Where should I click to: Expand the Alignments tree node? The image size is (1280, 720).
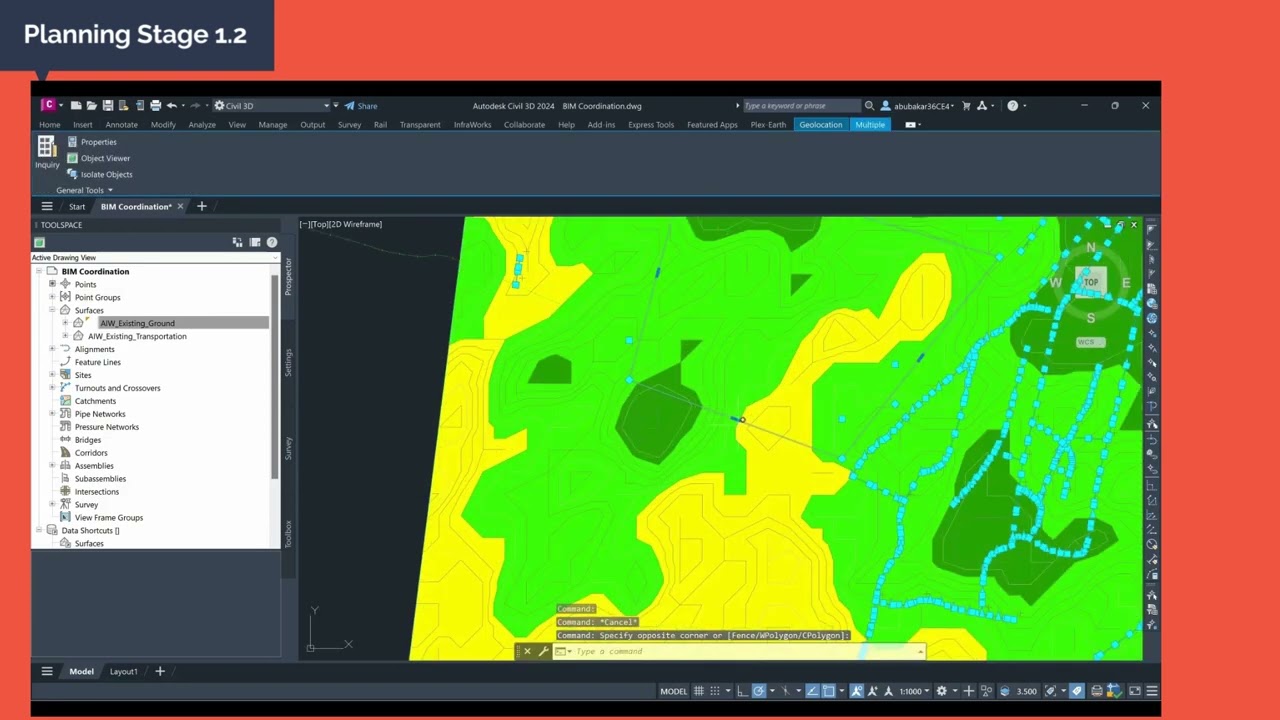52,349
